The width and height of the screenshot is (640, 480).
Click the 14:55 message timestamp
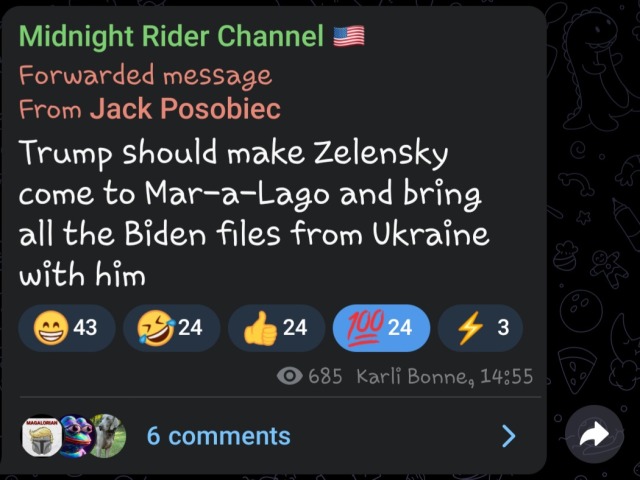(x=507, y=376)
